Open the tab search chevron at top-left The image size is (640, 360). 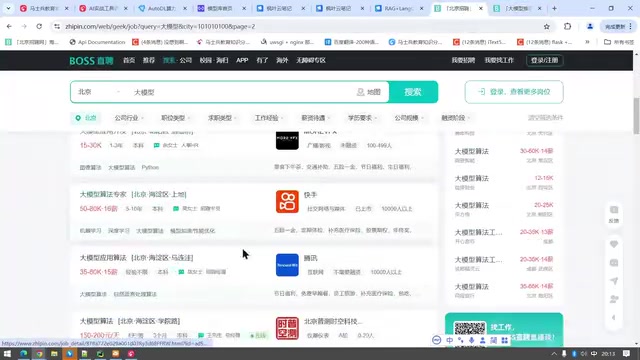point(8,8)
